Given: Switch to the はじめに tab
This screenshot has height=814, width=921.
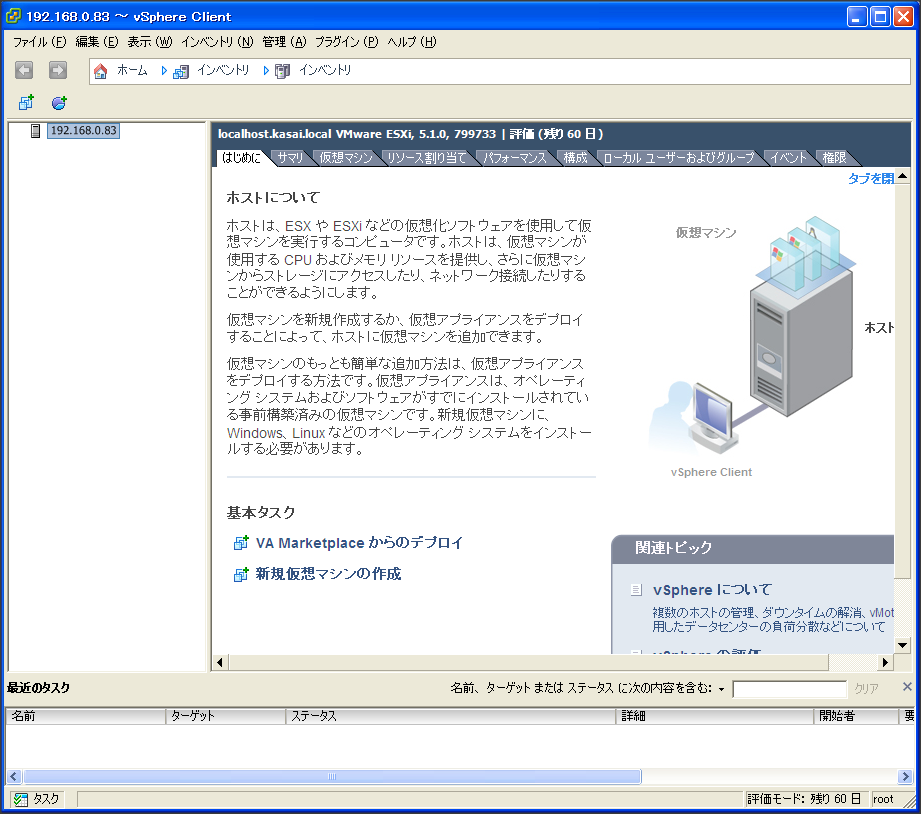Looking at the screenshot, I should tap(242, 158).
